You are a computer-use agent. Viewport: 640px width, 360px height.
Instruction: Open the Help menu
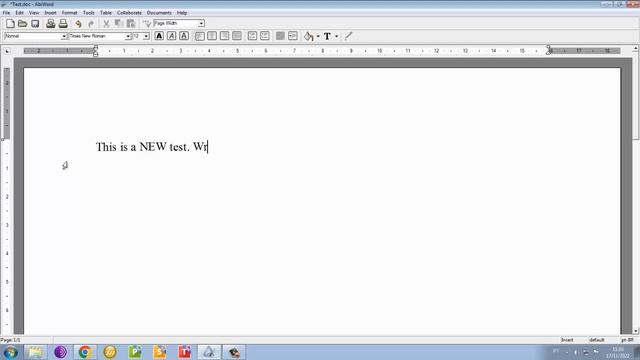point(182,13)
